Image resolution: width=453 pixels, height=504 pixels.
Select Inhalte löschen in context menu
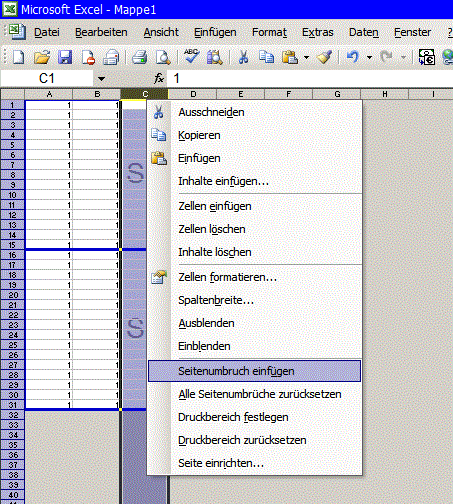(255, 252)
